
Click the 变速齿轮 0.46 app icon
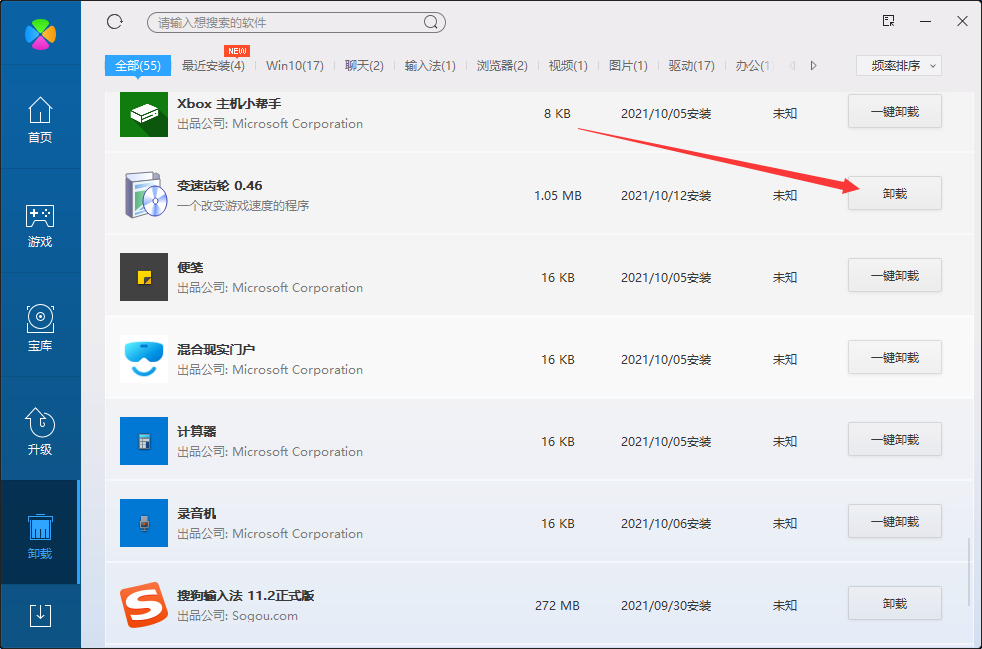pyautogui.click(x=145, y=195)
